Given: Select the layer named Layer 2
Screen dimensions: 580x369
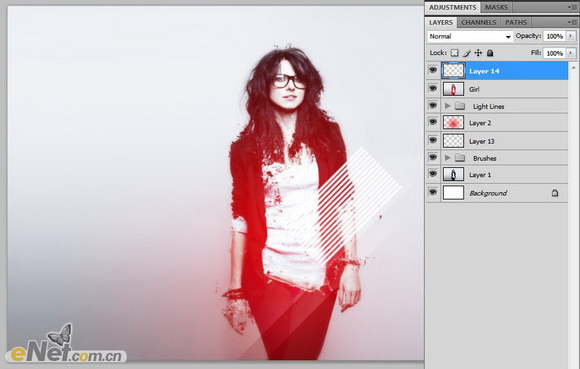Looking at the screenshot, I should 480,123.
